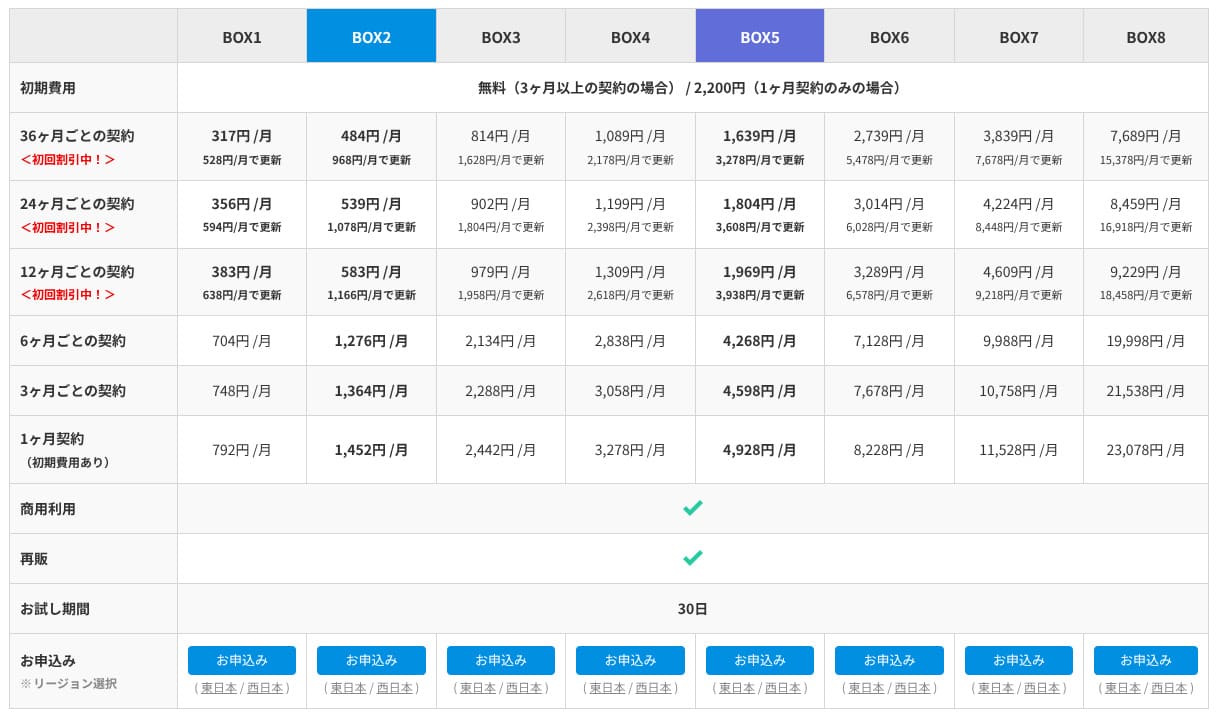This screenshot has width=1220, height=718.
Task: Choose 西日本 region under BOX8
Action: (x=1170, y=688)
